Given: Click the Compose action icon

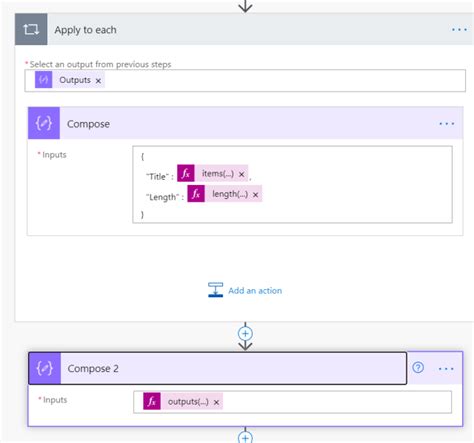Looking at the screenshot, I should tap(44, 123).
